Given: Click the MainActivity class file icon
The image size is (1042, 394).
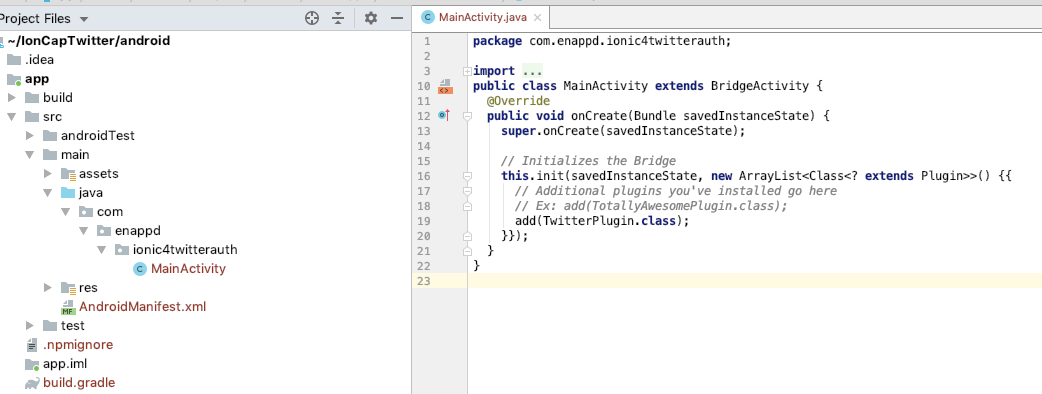Looking at the screenshot, I should point(140,269).
